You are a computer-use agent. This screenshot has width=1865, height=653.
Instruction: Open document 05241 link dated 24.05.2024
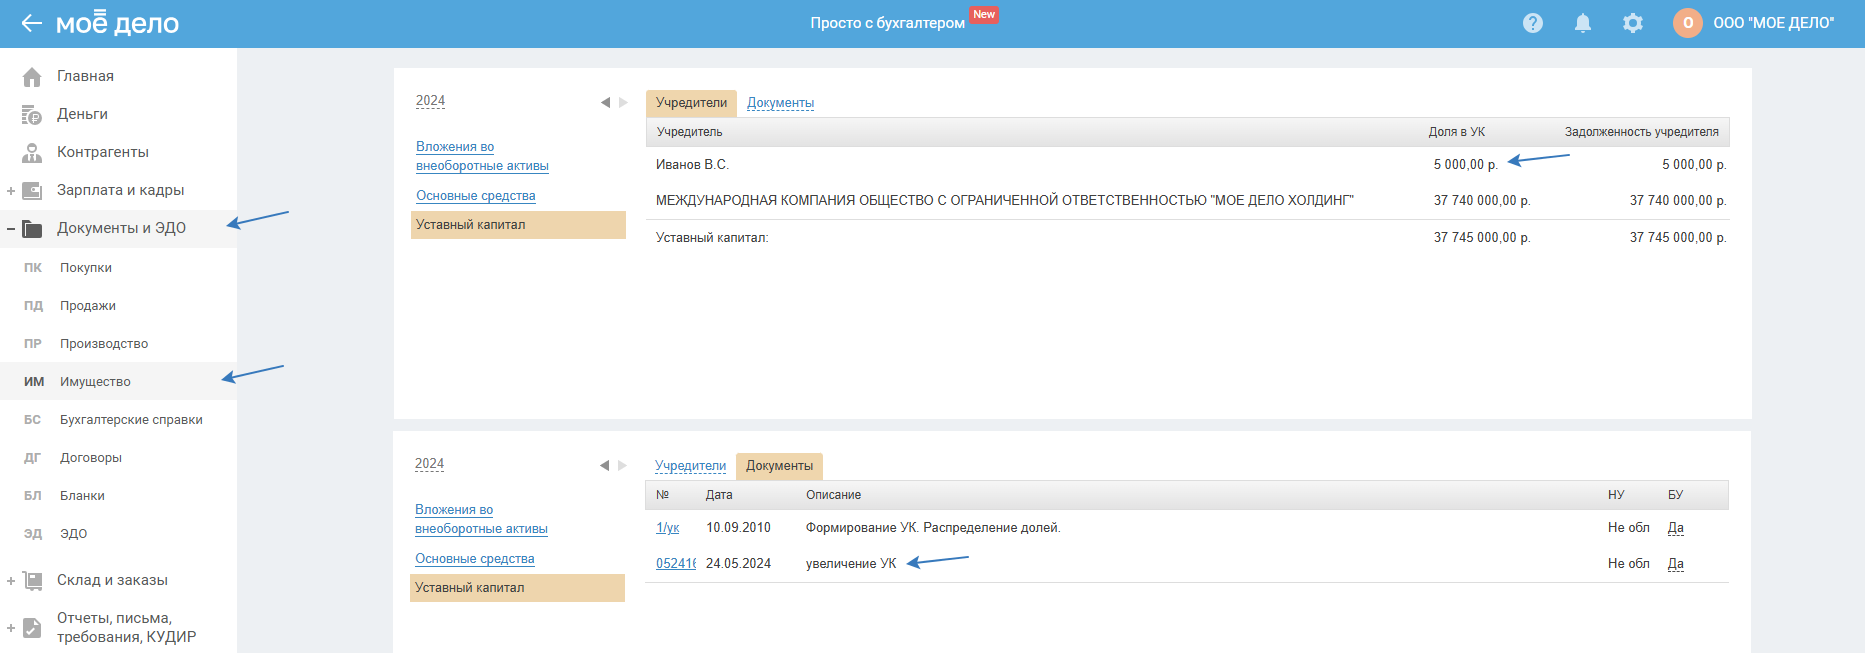pyautogui.click(x=675, y=564)
